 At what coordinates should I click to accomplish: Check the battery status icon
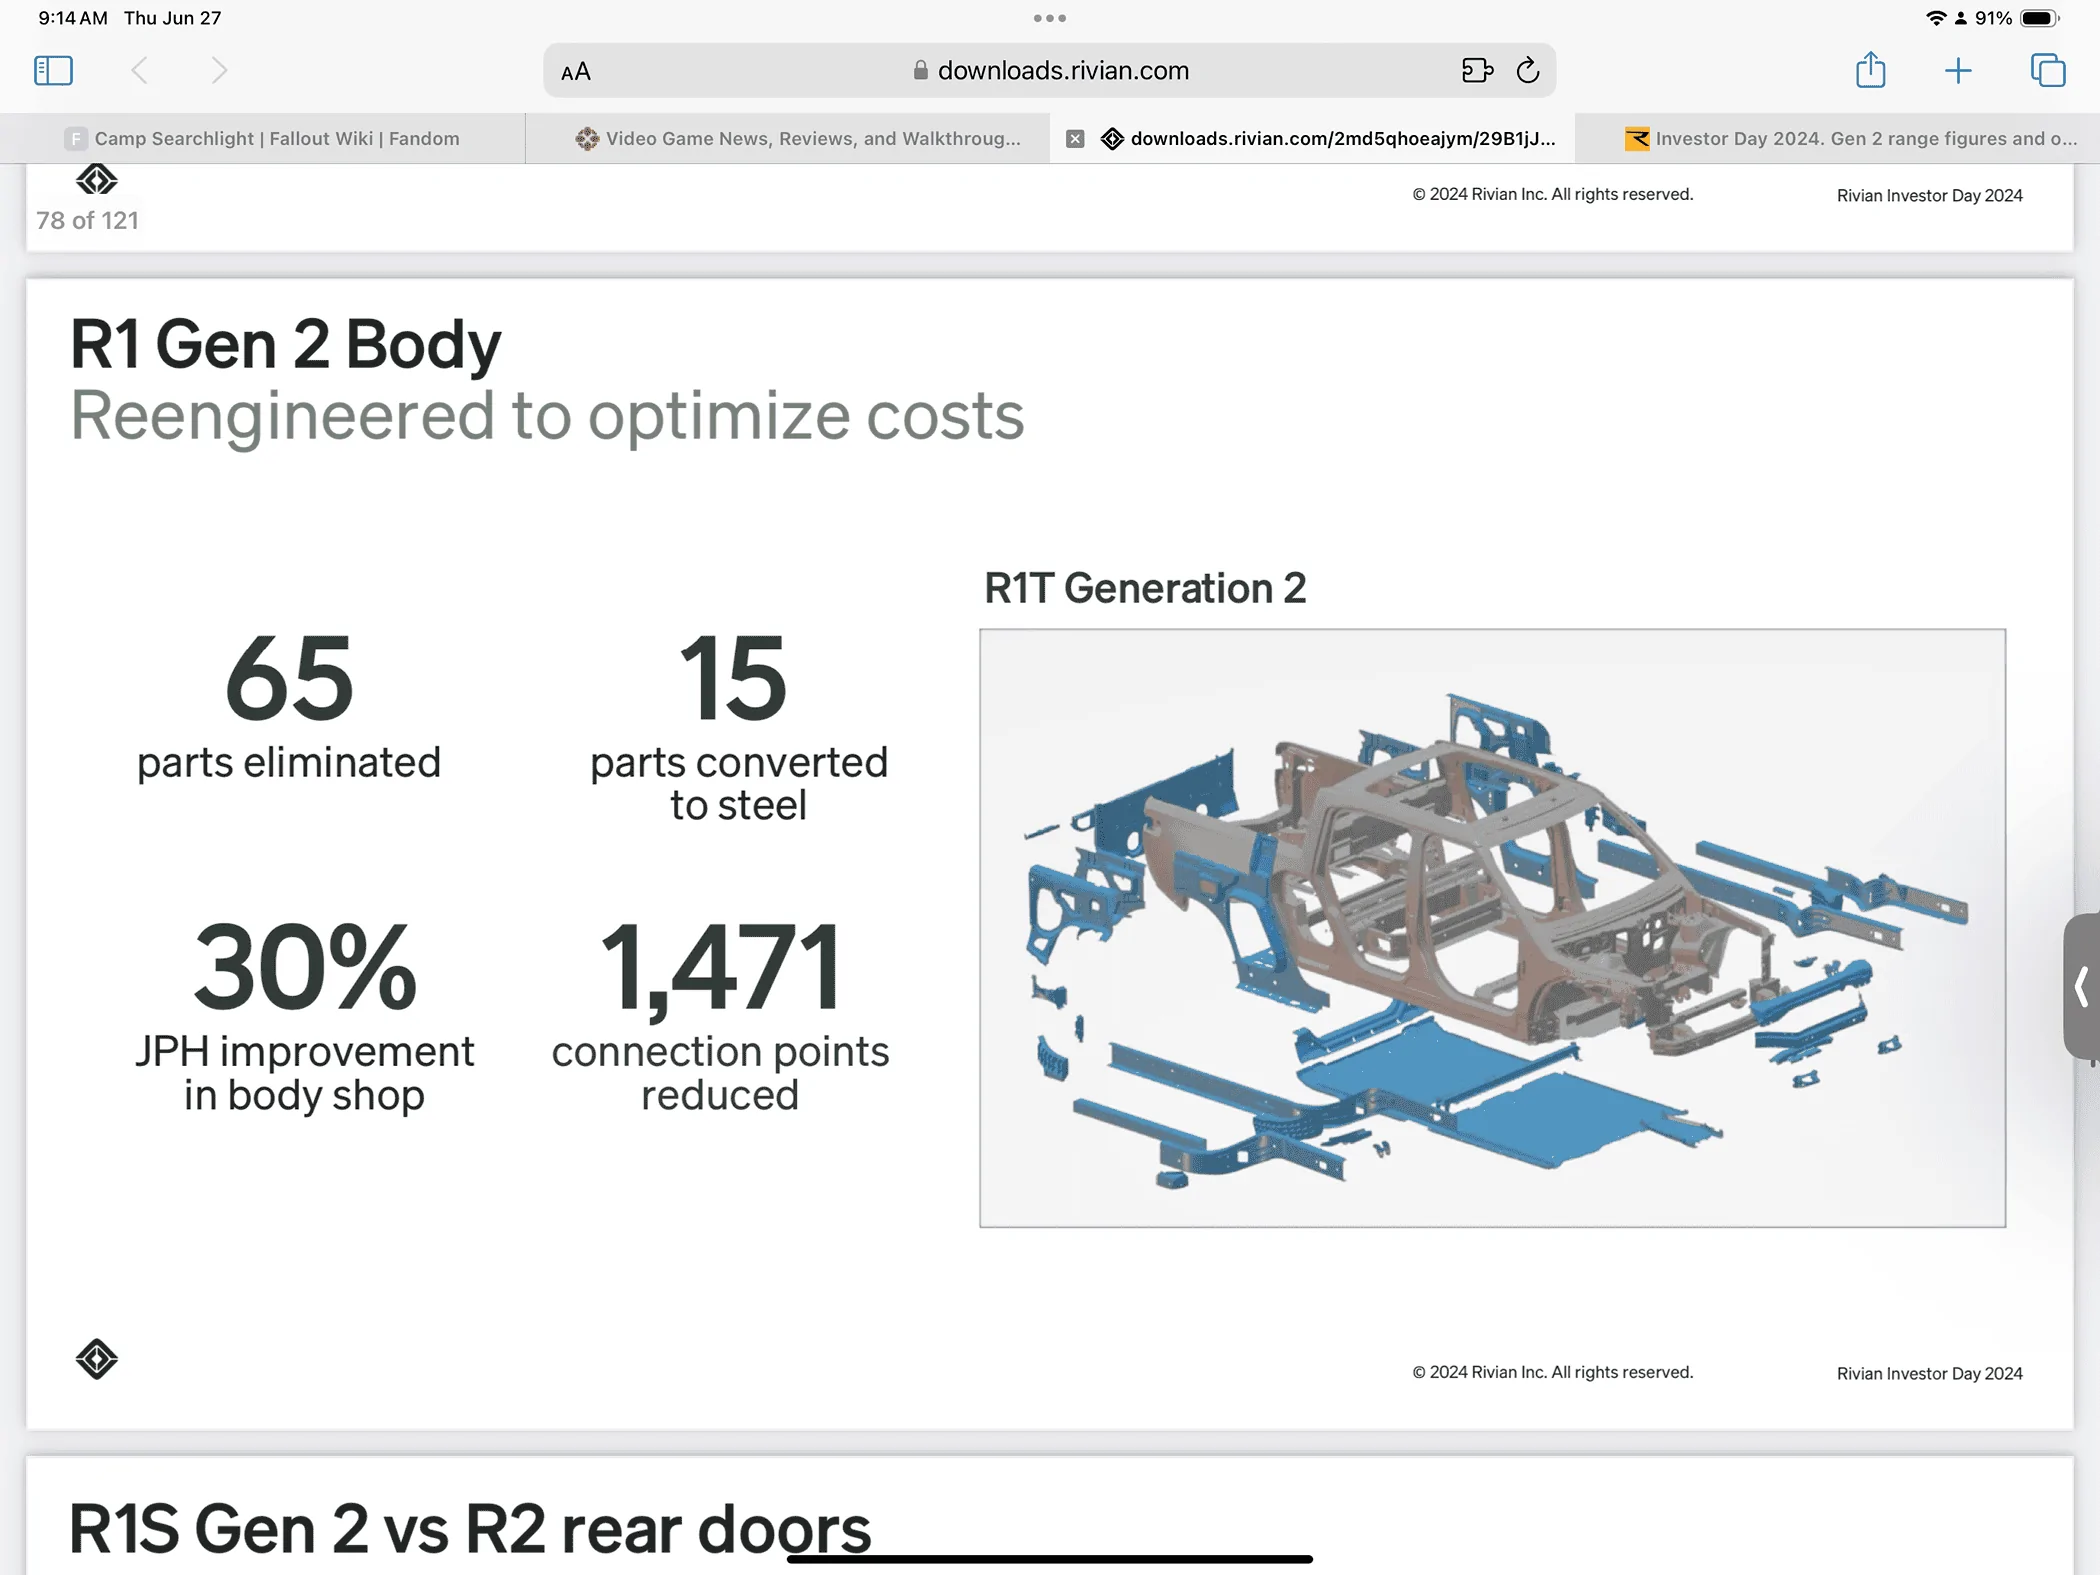tap(2040, 18)
